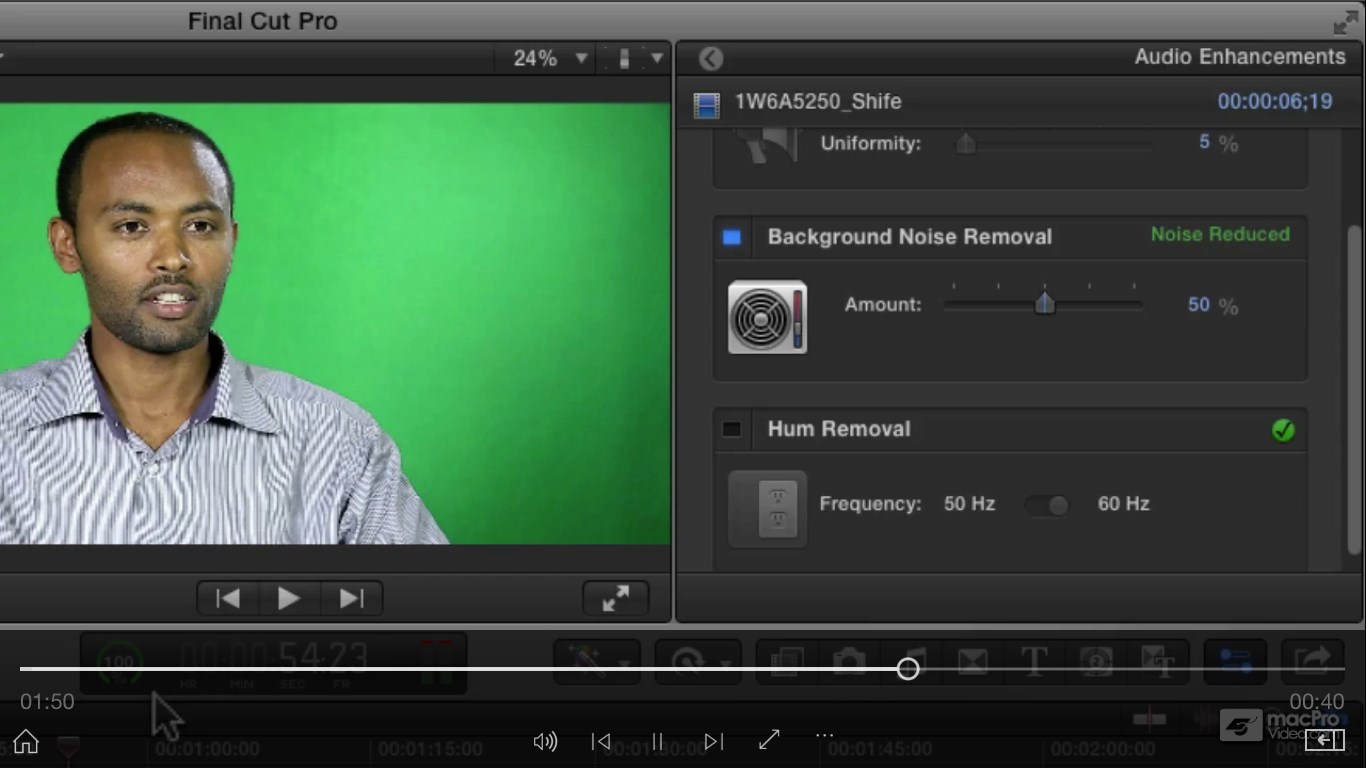The height and width of the screenshot is (768, 1366).
Task: Click the Share arrow button in the toolbar
Action: pos(1312,661)
